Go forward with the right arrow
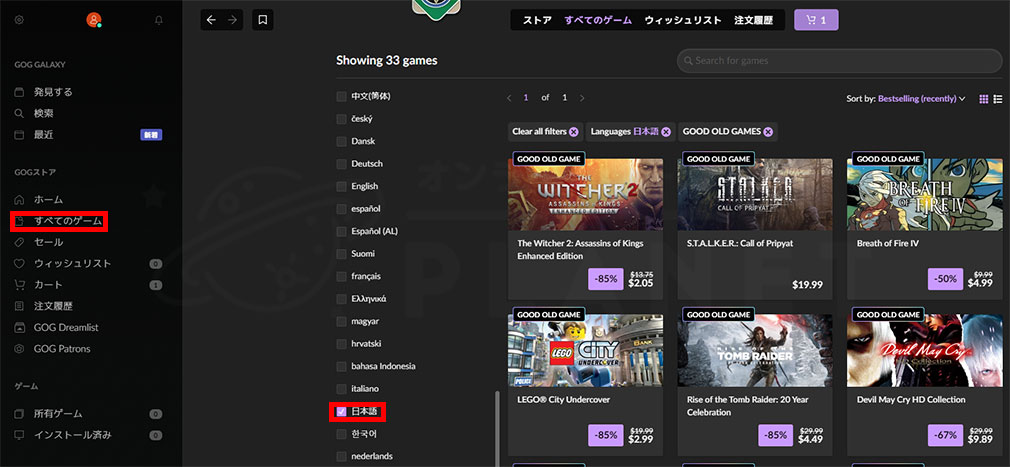1010x467 pixels. click(x=233, y=20)
